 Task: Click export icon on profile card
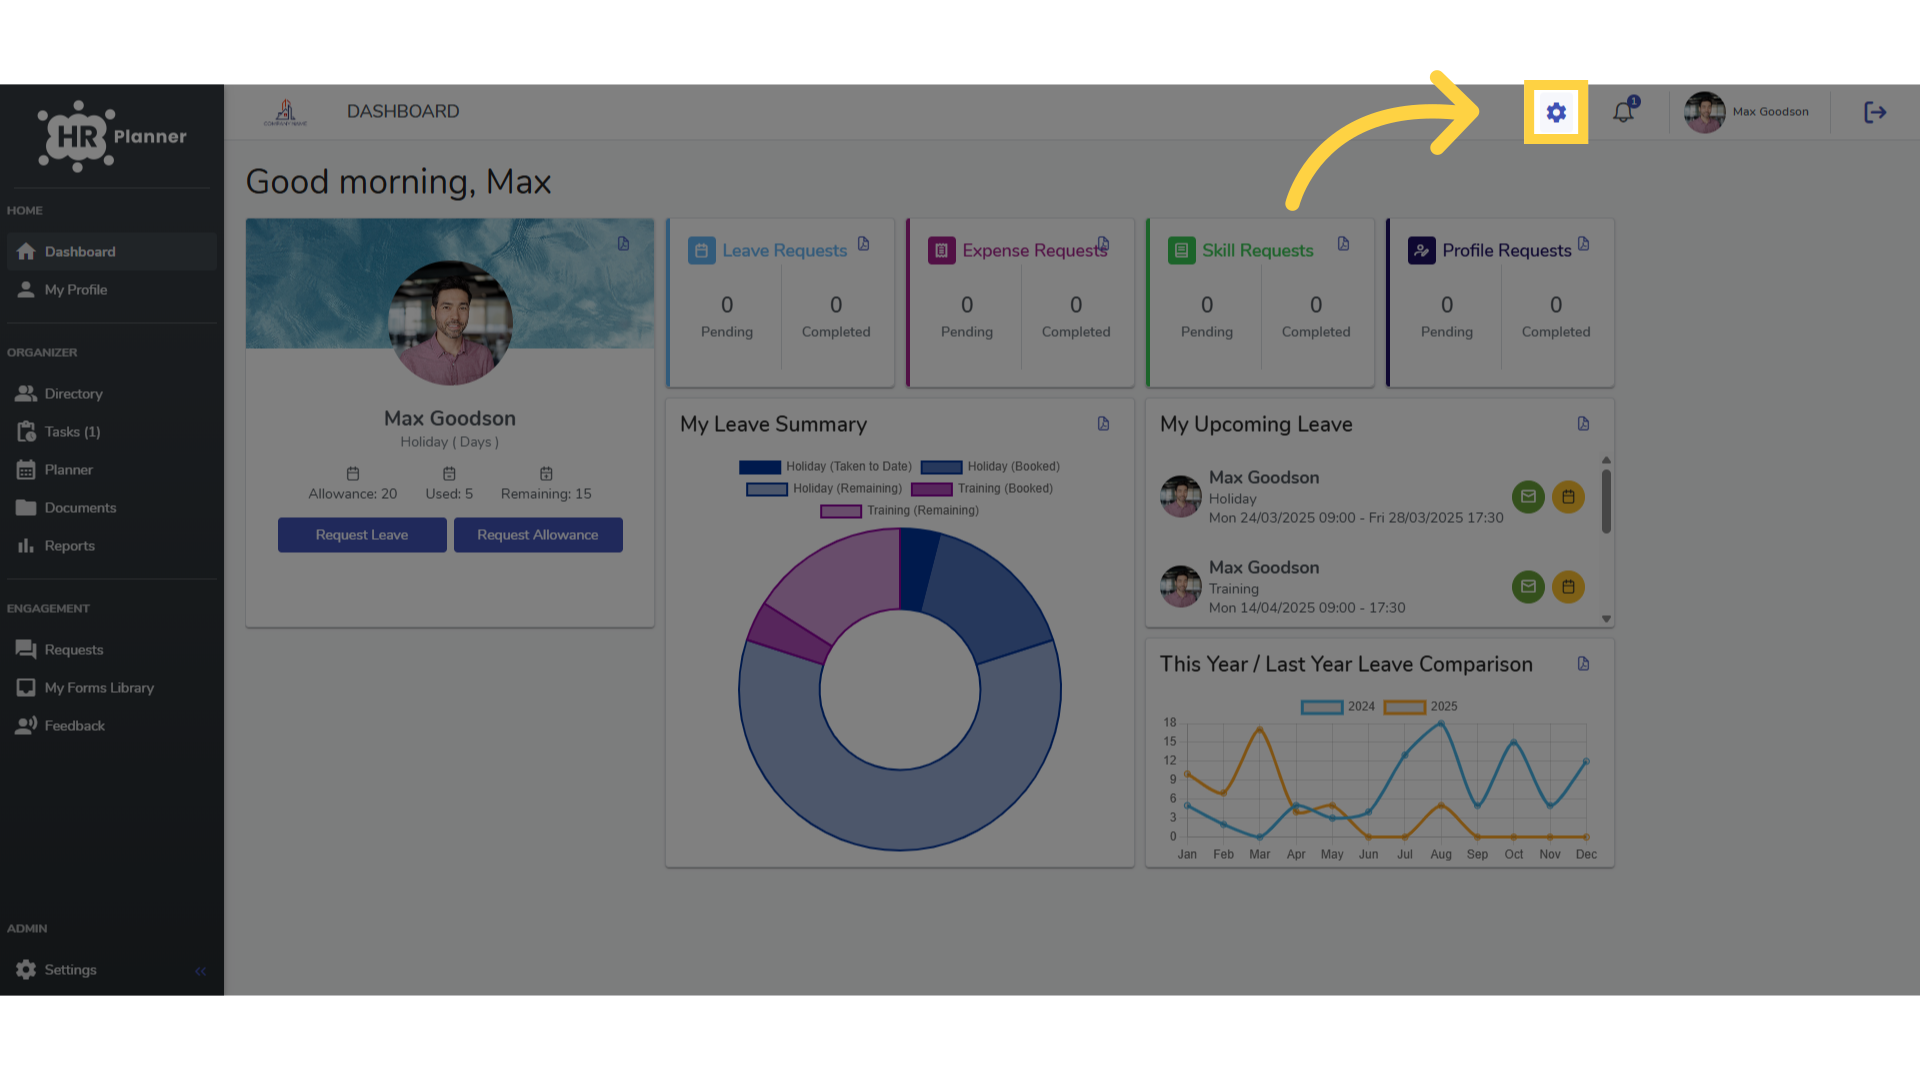pyautogui.click(x=623, y=244)
